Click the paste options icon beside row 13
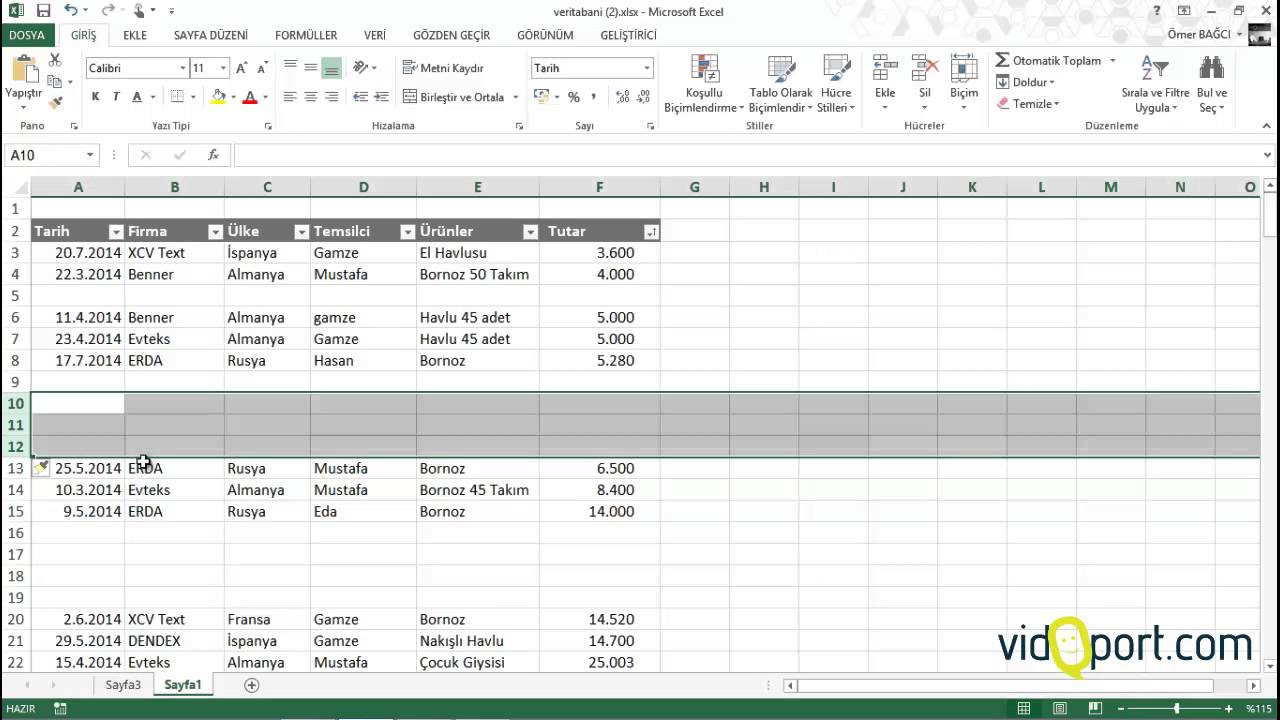 click(41, 467)
